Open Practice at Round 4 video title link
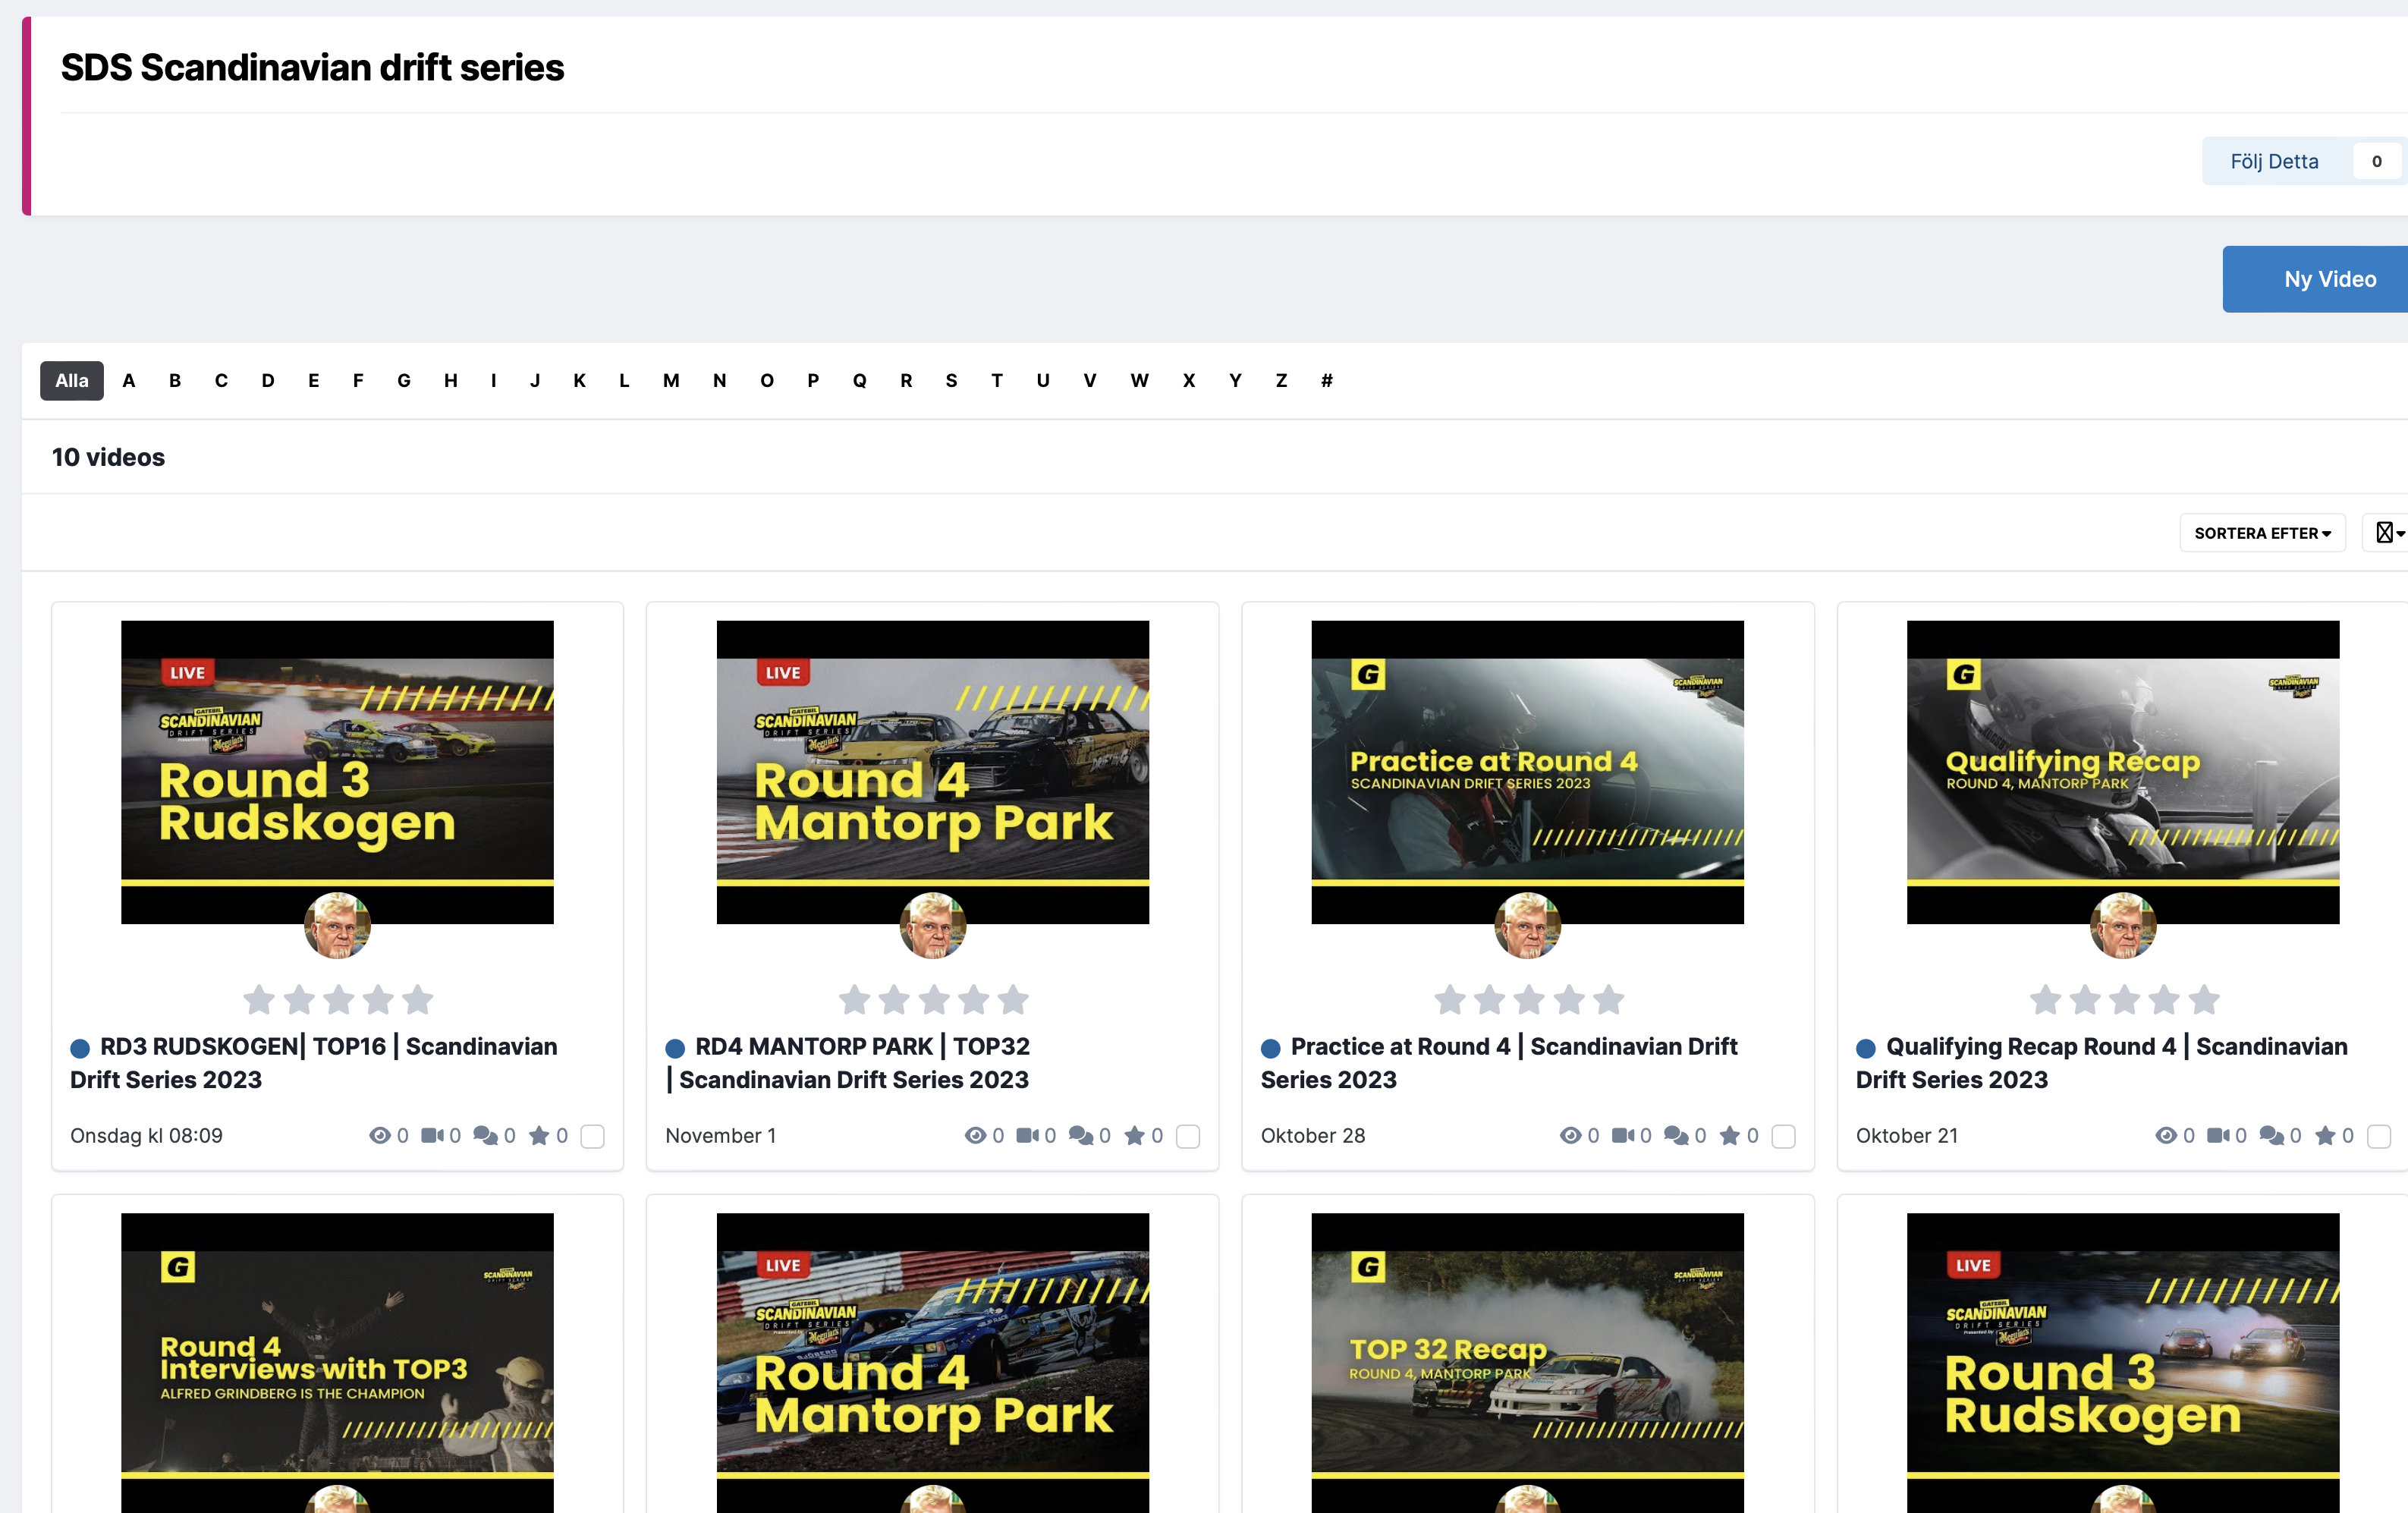This screenshot has width=2408, height=1513. [1499, 1063]
